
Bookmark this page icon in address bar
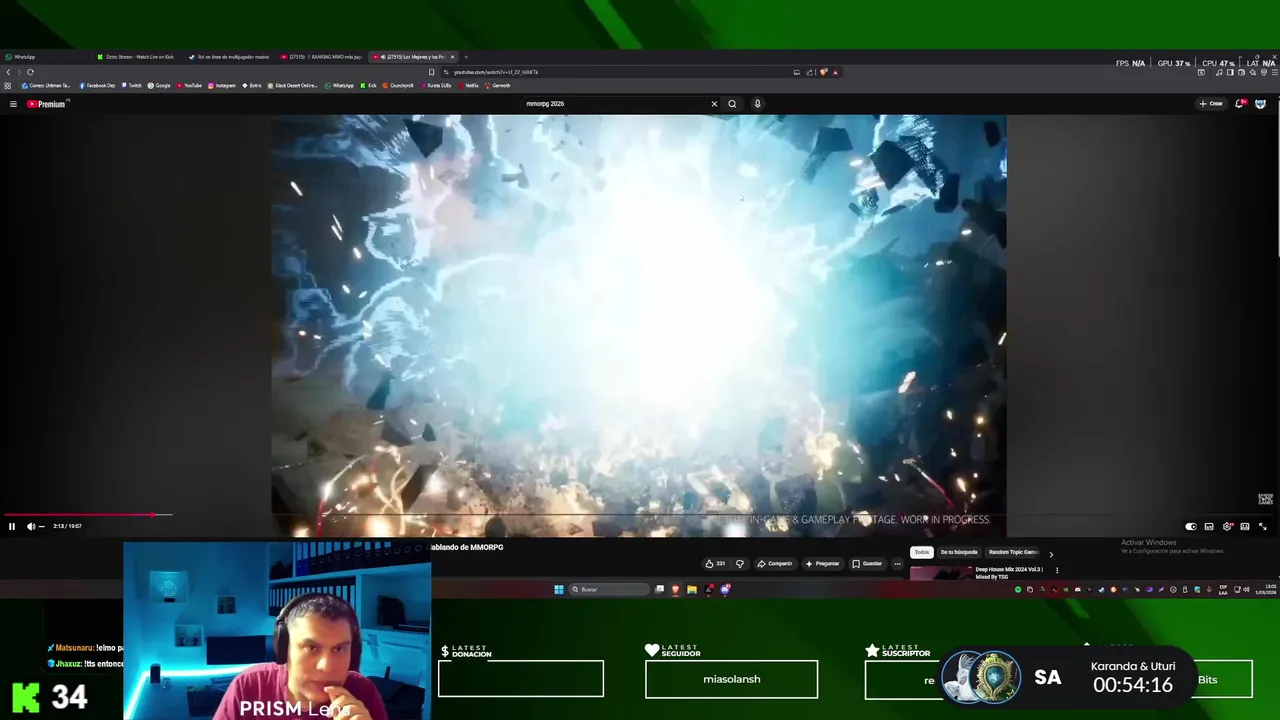tap(432, 72)
